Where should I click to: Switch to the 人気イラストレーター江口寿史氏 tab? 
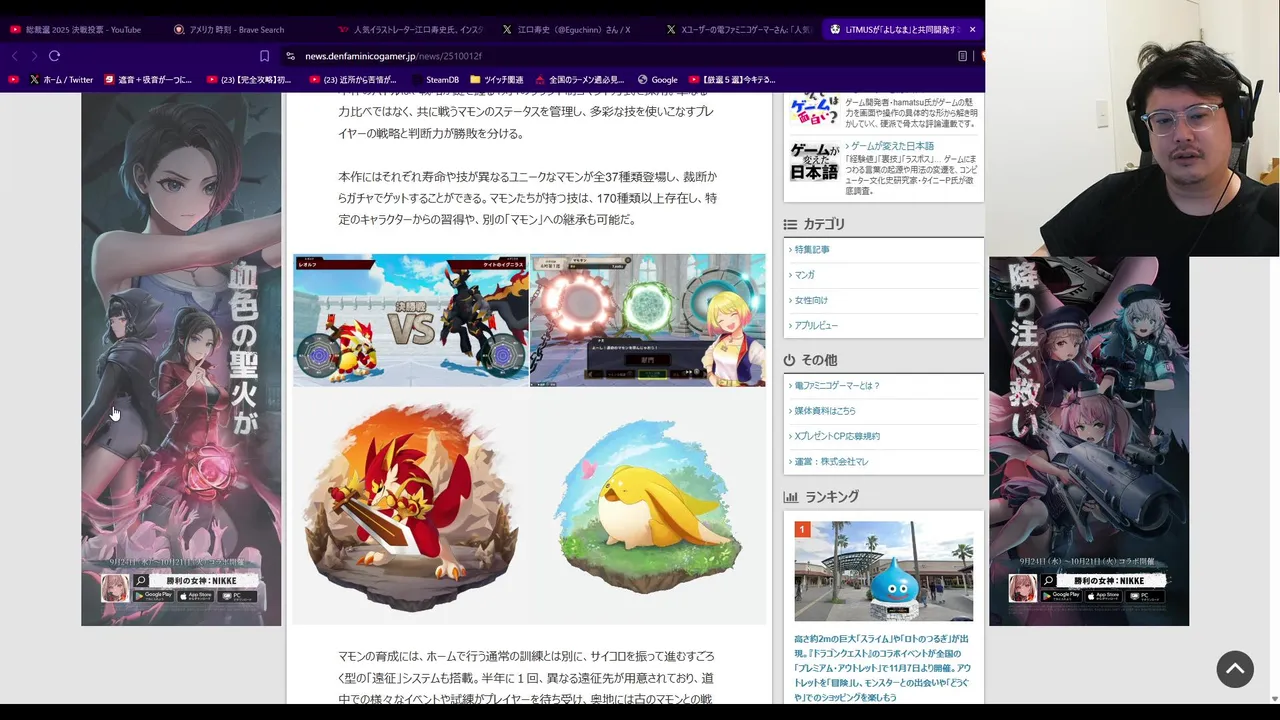point(410,30)
